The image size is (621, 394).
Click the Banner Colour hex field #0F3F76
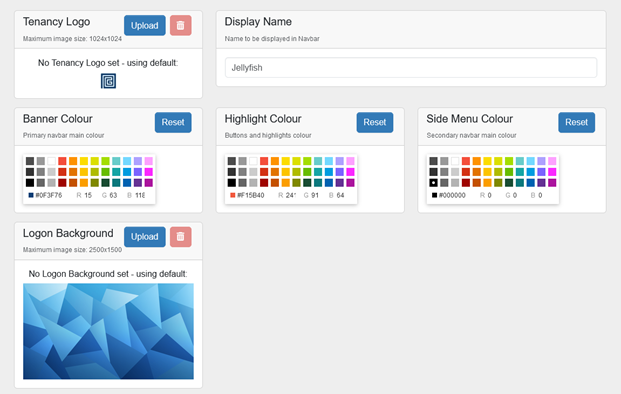pyautogui.click(x=49, y=195)
